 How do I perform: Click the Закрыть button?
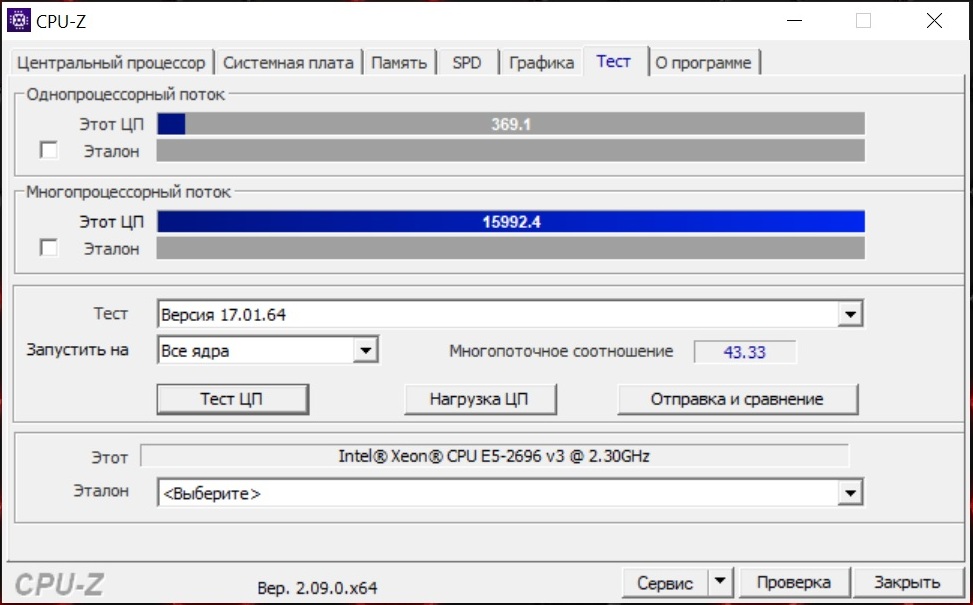coord(907,583)
